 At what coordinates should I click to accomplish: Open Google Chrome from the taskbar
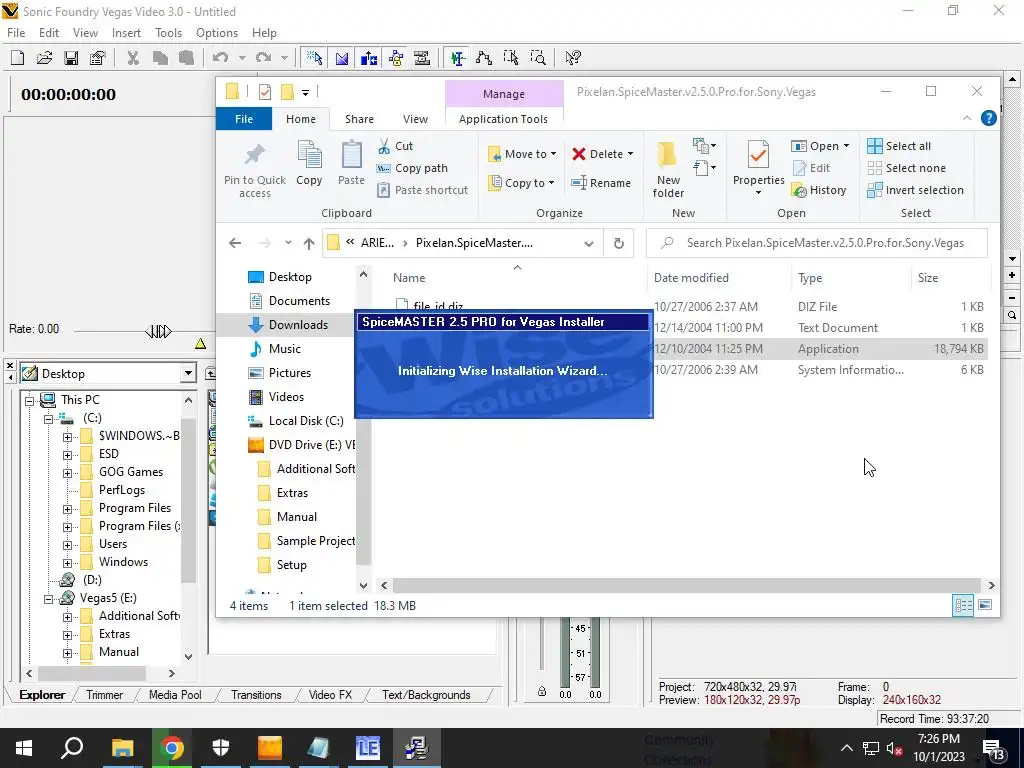[172, 748]
